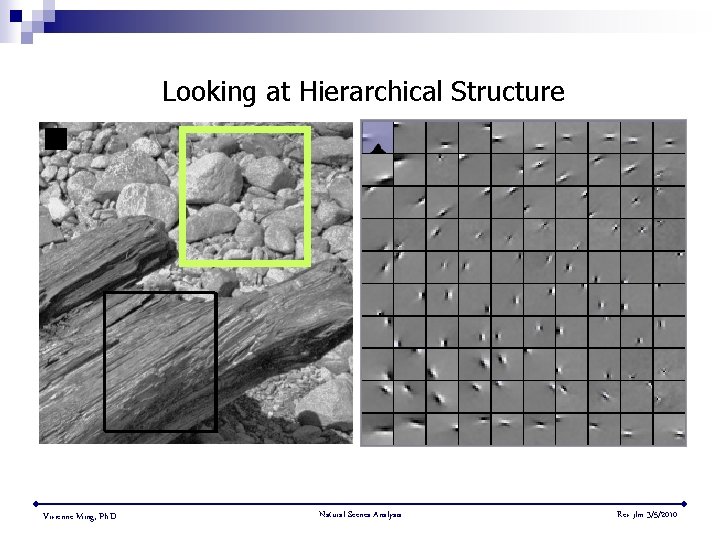720x540 pixels.
Task: Click the purple highlighted tile in the filter grid
Action: pyautogui.click(x=377, y=137)
